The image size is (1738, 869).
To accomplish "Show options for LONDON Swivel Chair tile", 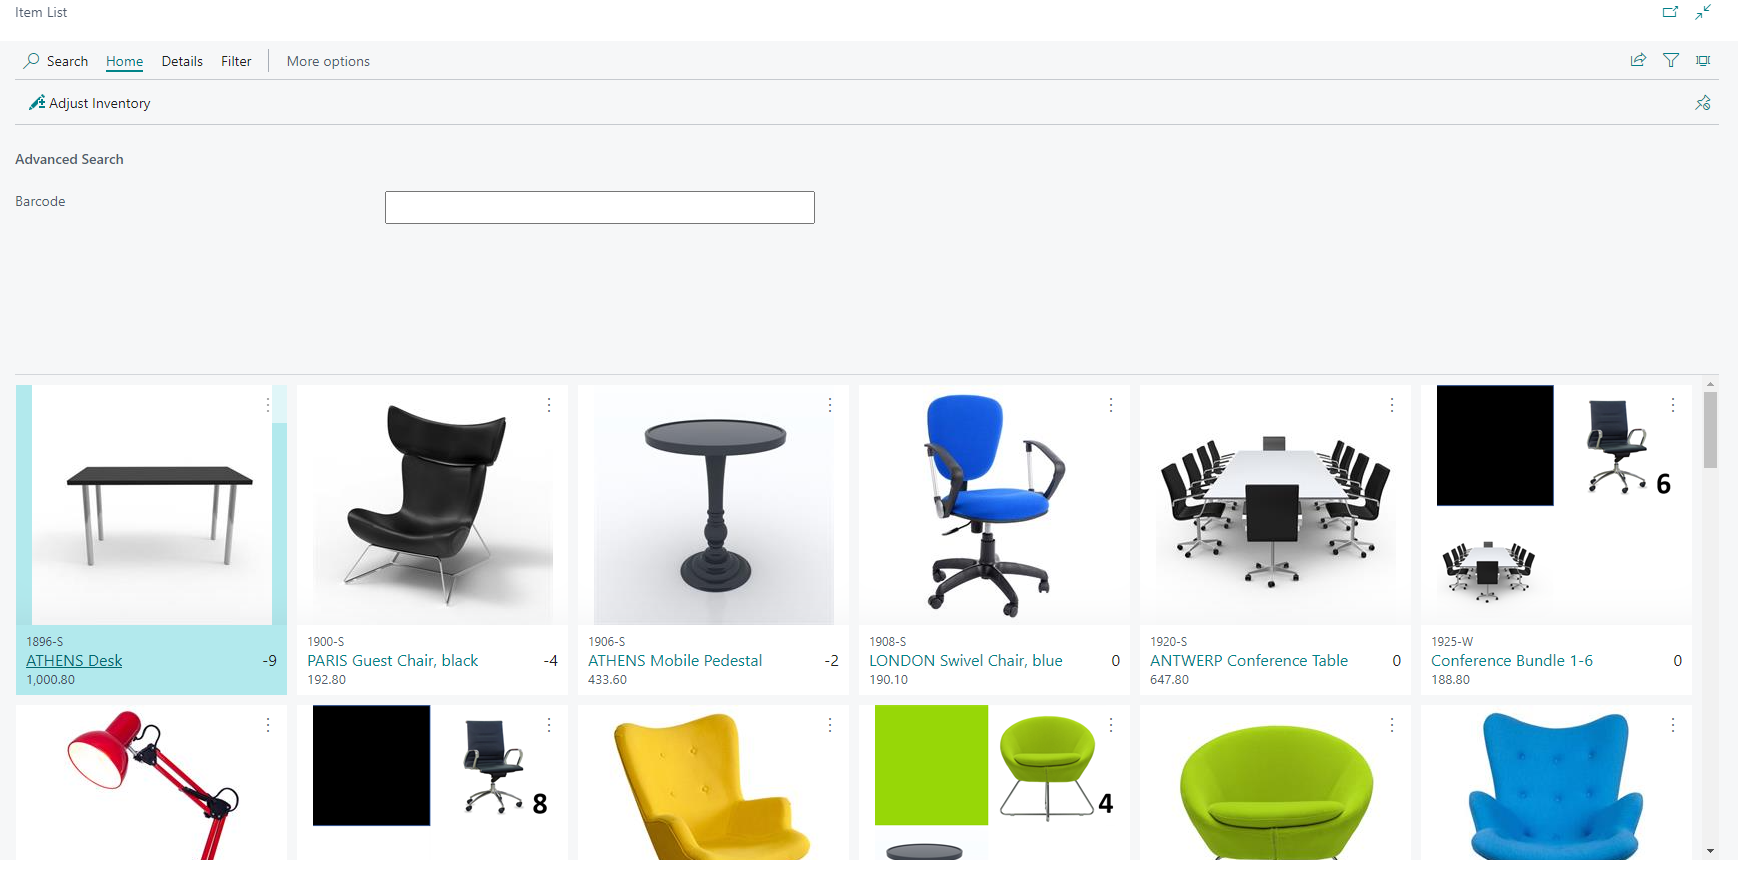I will click(x=1111, y=405).
